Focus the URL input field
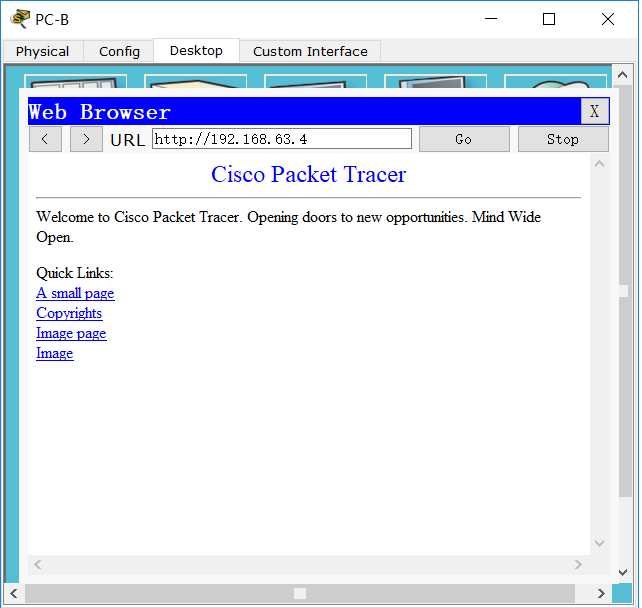Viewport: 642px width, 608px height. [282, 139]
